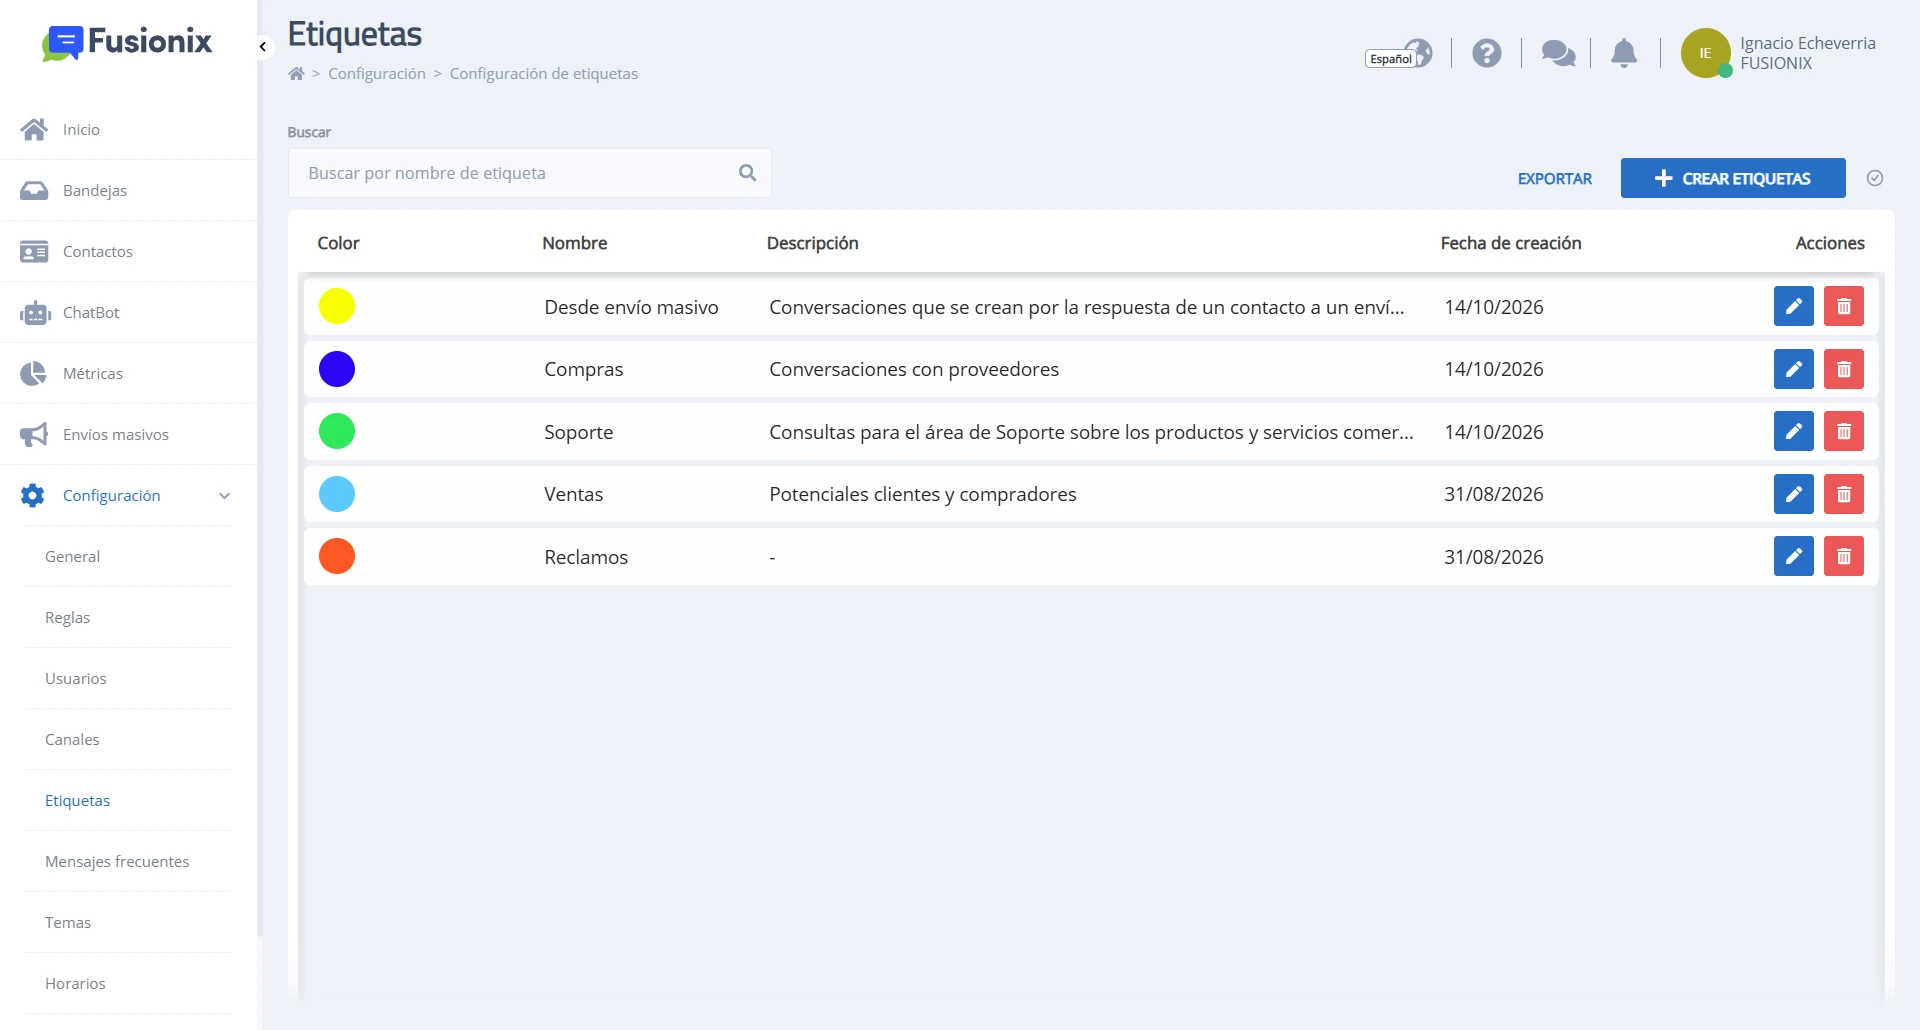Open Envíos masivos in the sidebar
The height and width of the screenshot is (1030, 1920).
128,434
